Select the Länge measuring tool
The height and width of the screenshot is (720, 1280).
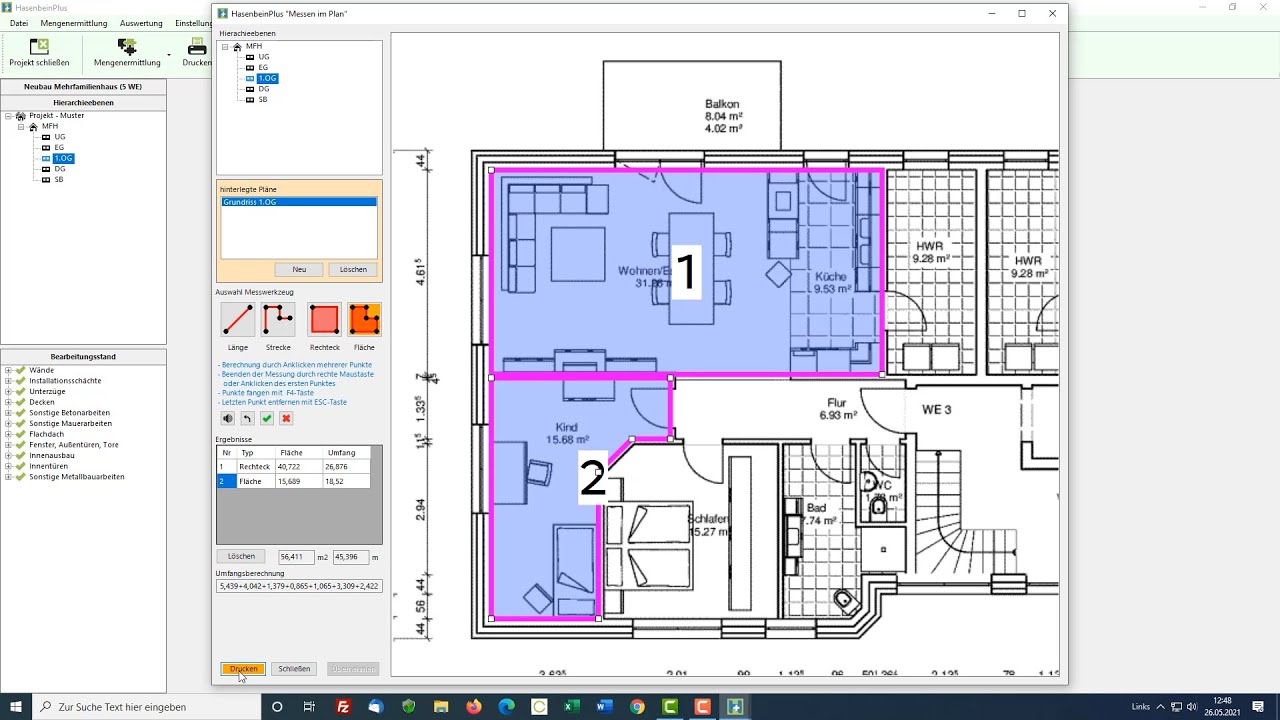tap(238, 320)
